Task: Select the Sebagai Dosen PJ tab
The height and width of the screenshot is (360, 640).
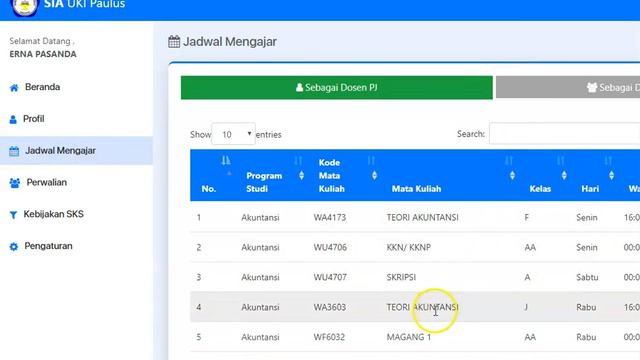Action: (337, 87)
